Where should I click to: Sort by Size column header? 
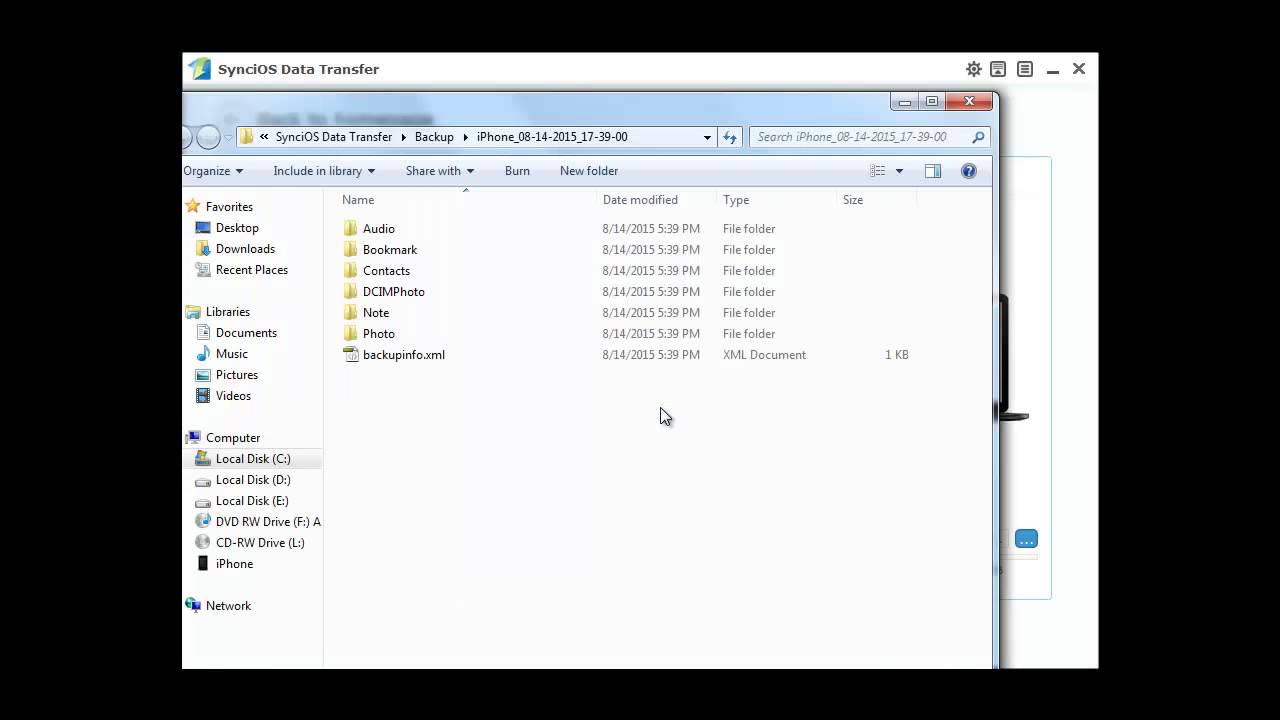853,200
